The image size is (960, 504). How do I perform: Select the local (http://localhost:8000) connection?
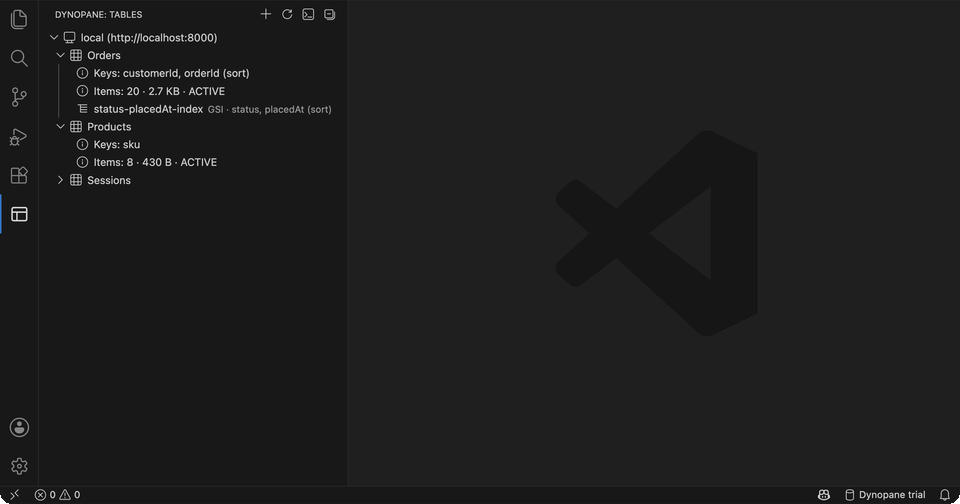149,37
